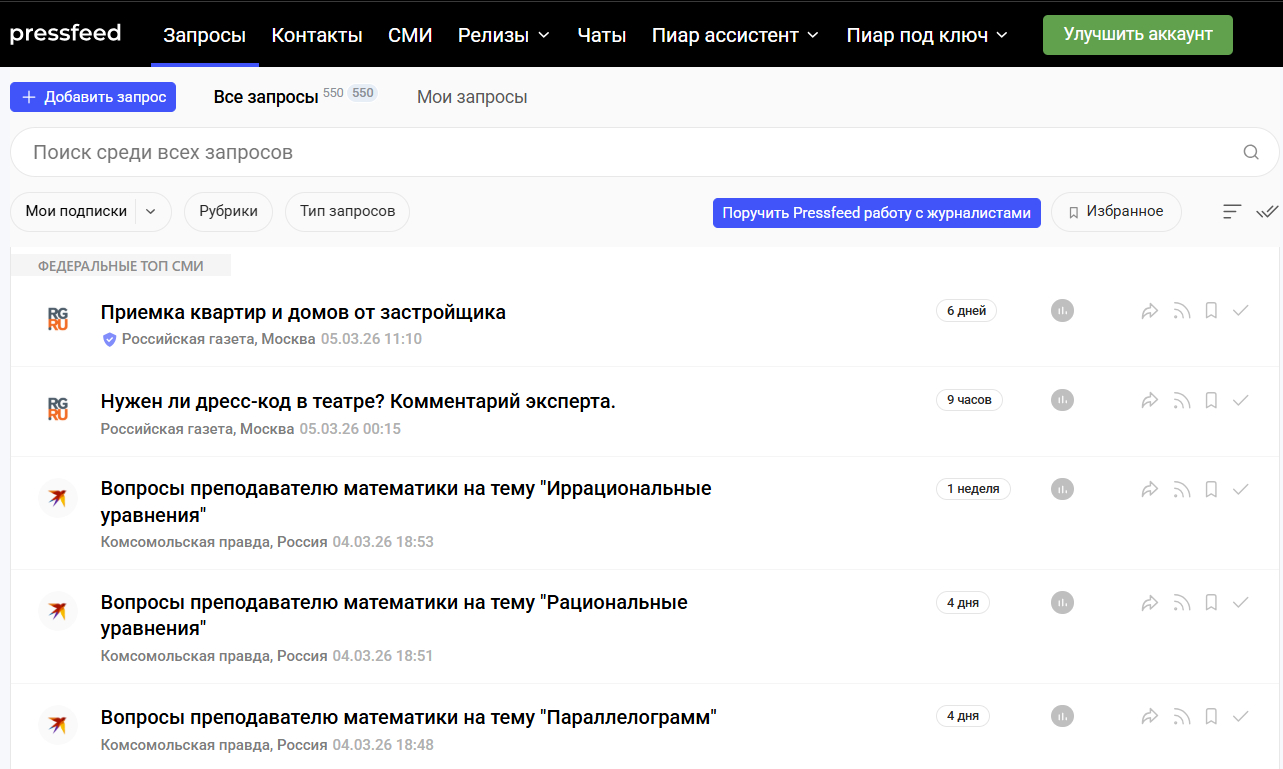Expand the "Мои подписки" dropdown arrow
This screenshot has width=1283, height=769.
(151, 212)
